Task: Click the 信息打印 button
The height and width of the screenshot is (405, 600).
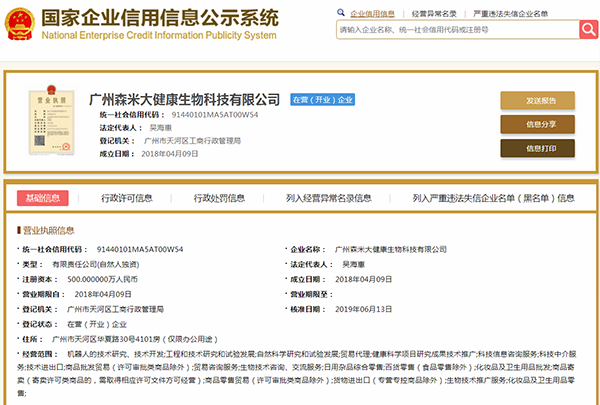Action: click(537, 148)
